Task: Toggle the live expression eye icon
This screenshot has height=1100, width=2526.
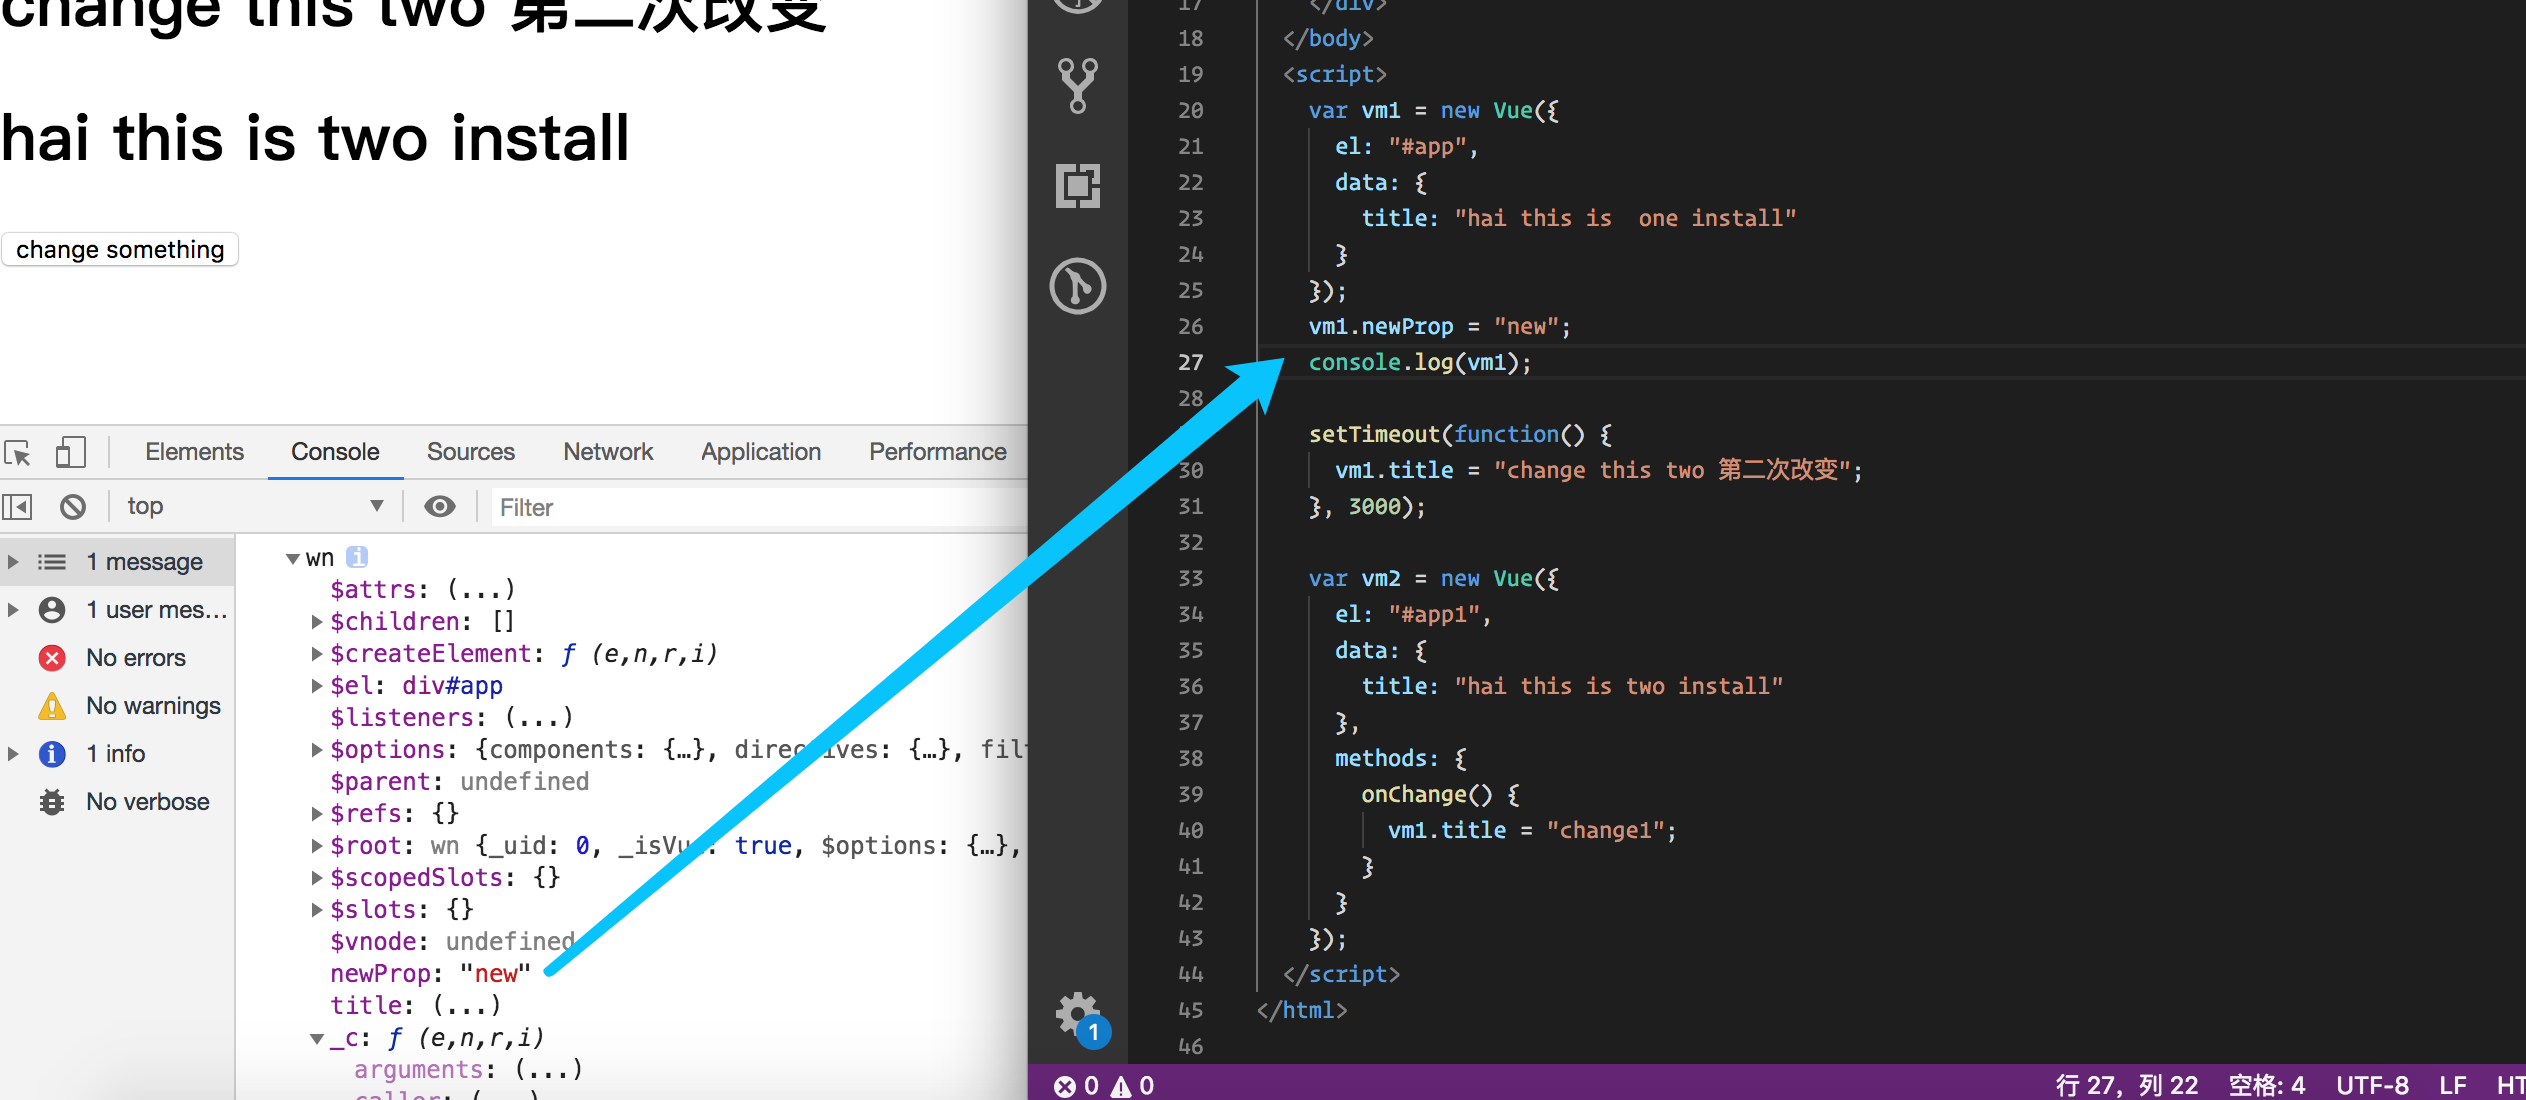Action: [439, 507]
